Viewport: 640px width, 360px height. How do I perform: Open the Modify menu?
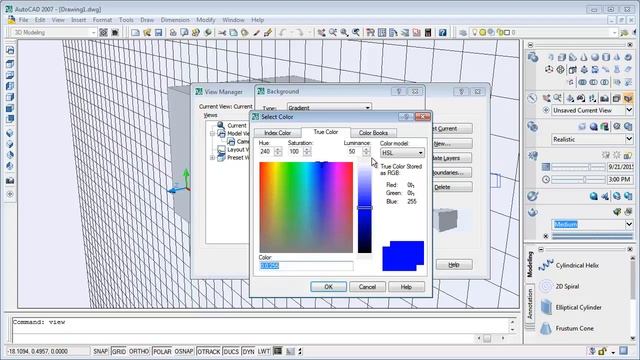point(206,20)
